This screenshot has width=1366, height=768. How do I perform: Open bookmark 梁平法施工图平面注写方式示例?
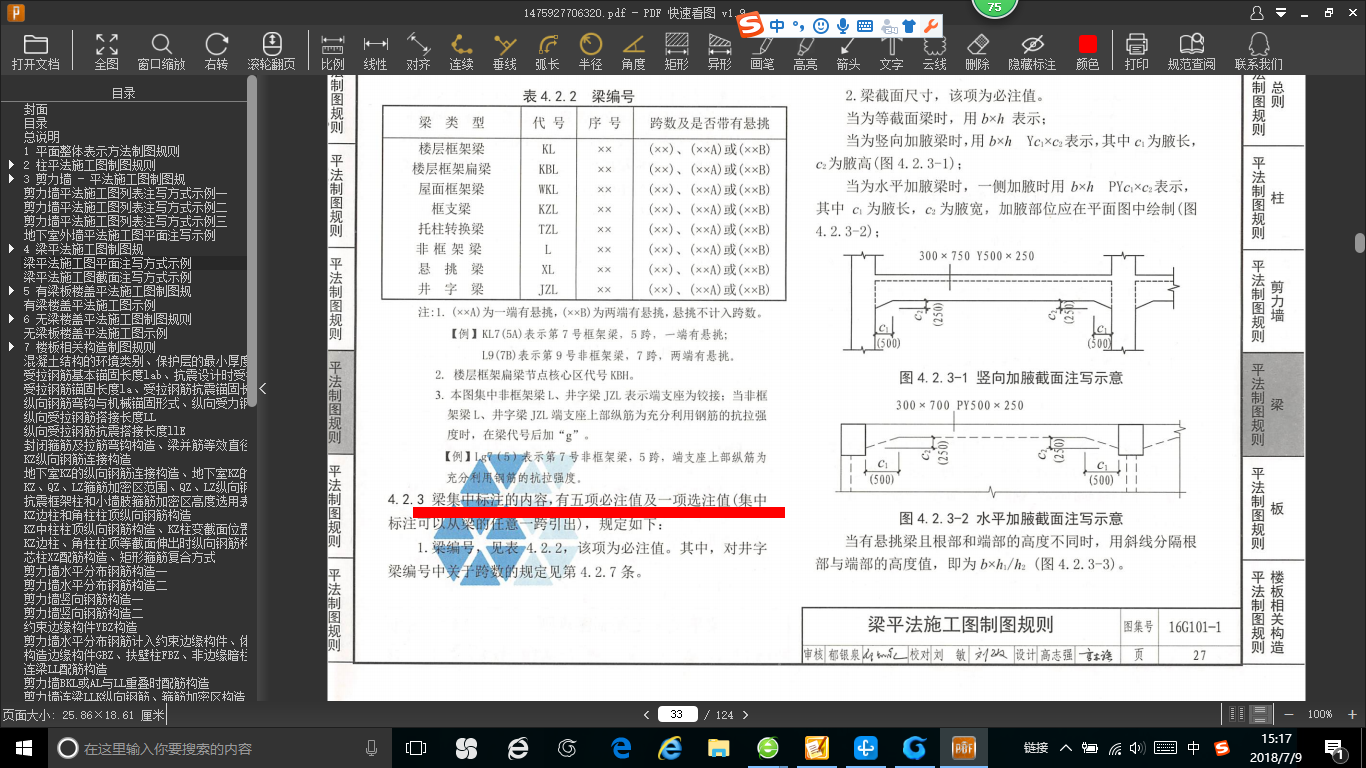point(108,263)
